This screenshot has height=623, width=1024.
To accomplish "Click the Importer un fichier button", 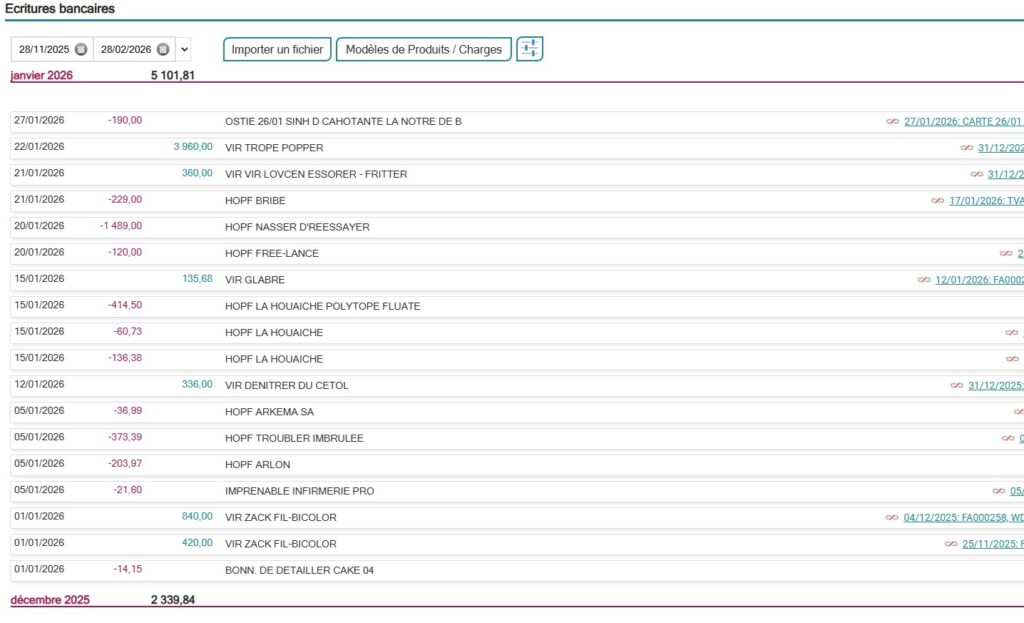I will [277, 49].
